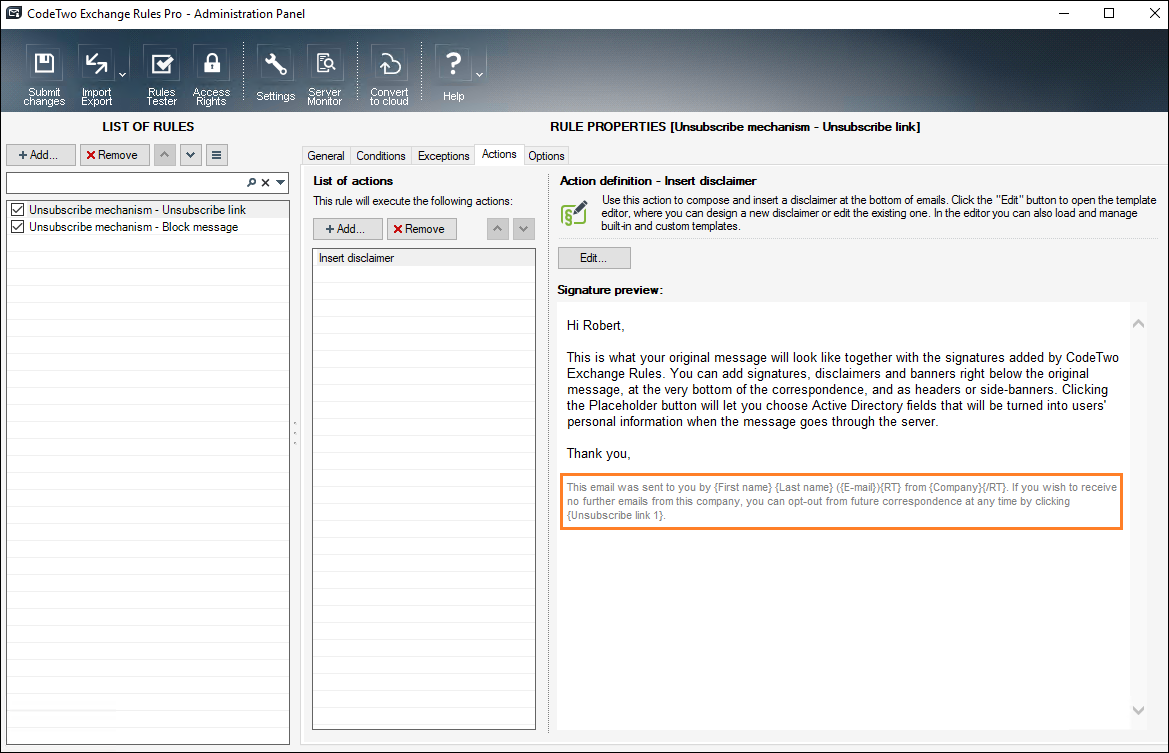Click scroll down arrow in signature preview
This screenshot has width=1169, height=753.
click(1138, 711)
